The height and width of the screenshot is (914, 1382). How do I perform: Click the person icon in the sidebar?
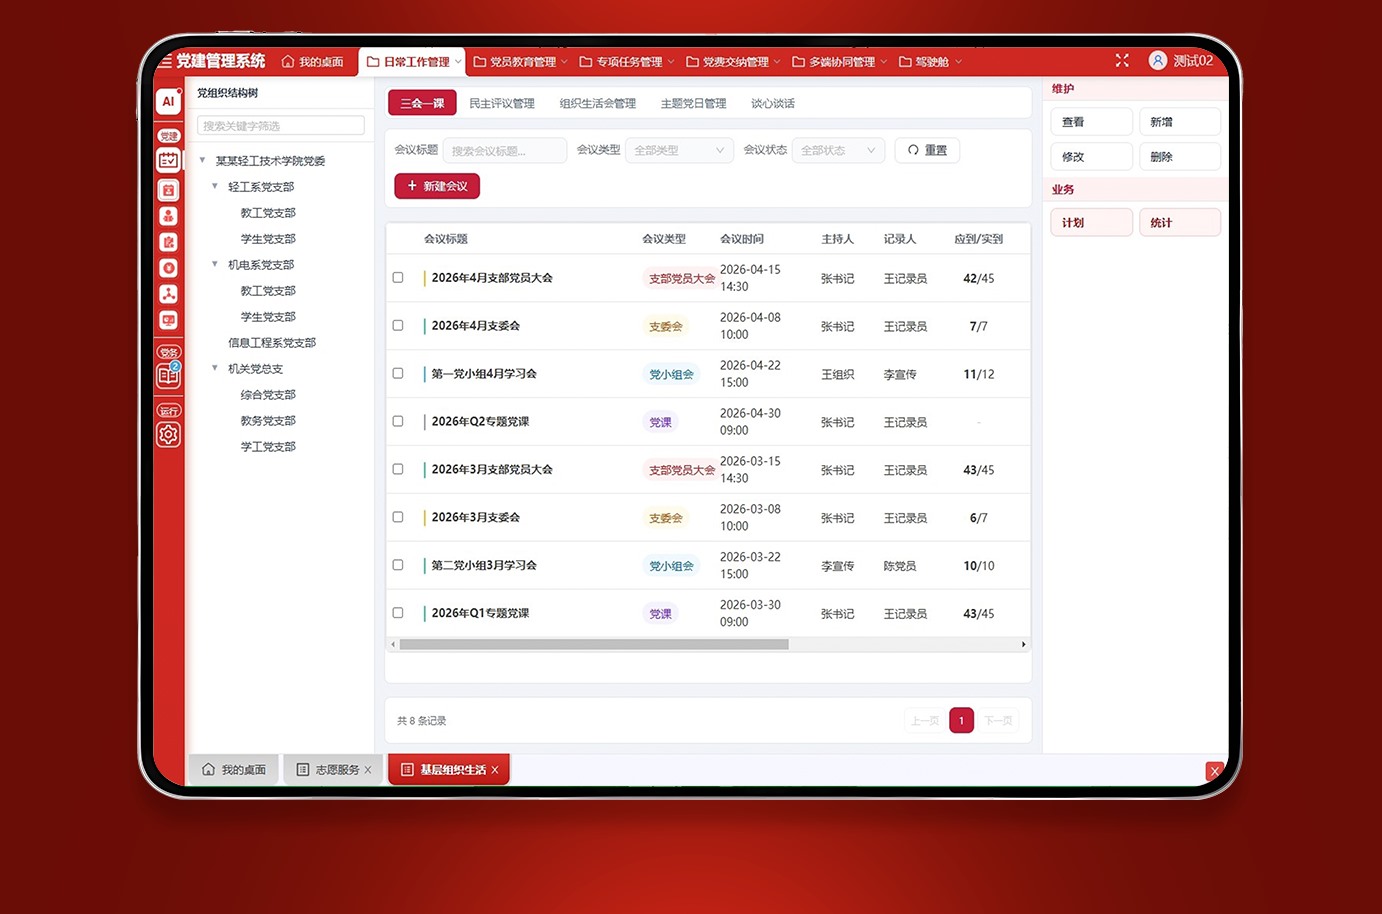click(x=168, y=216)
